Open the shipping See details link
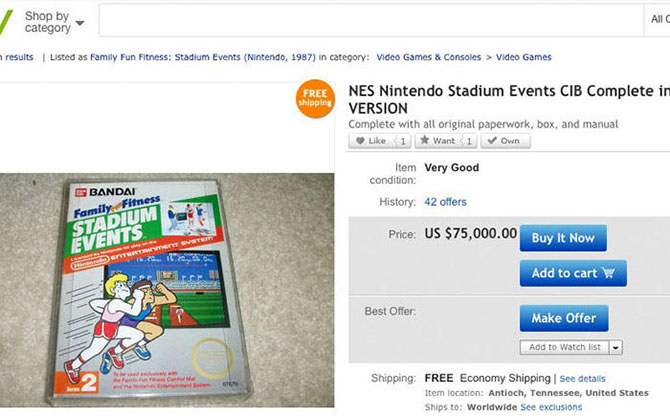670x416 pixels. (x=582, y=379)
